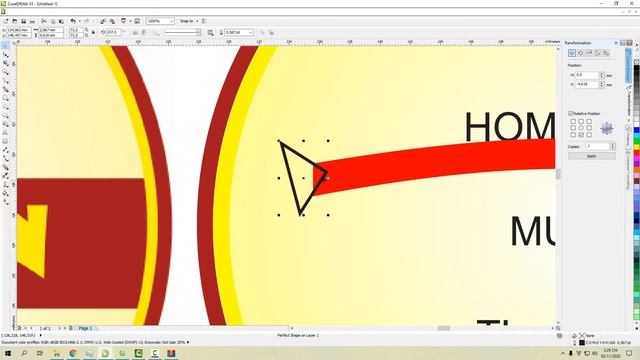Click x position stepper in docker
Image resolution: width=640 pixels, height=360 pixels.
click(602, 75)
